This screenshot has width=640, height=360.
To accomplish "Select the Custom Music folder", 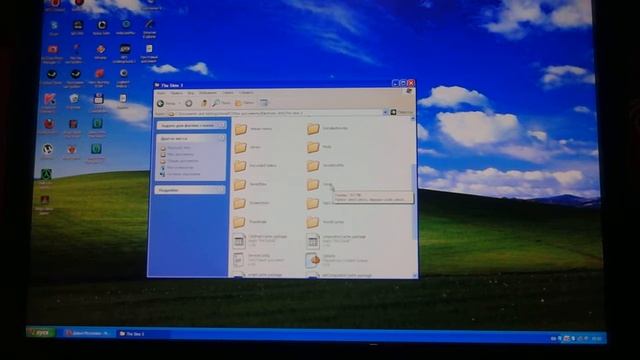I will pyautogui.click(x=253, y=129).
